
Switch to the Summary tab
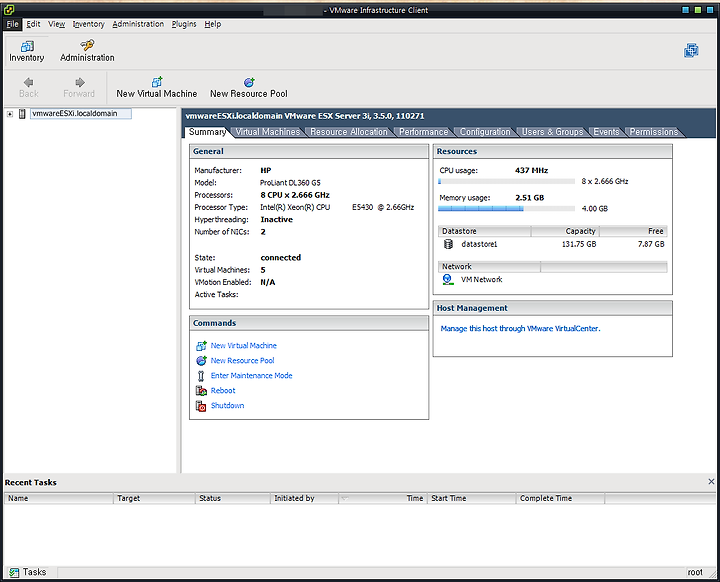pos(207,132)
